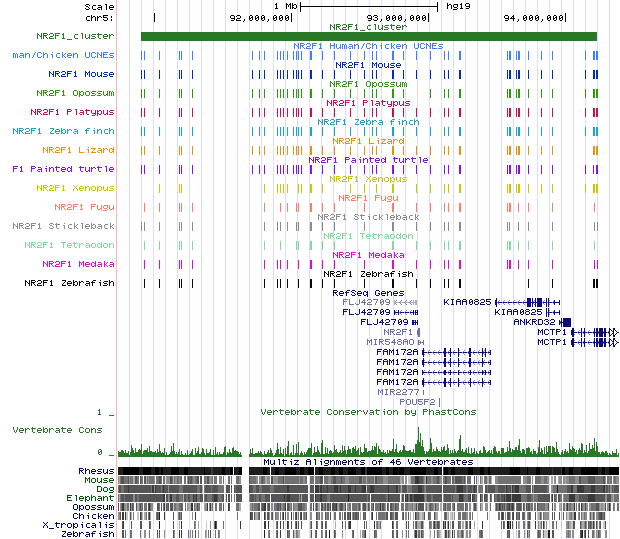Select the X_tropicalis alignment row label
This screenshot has width=620, height=539.
(x=78, y=524)
